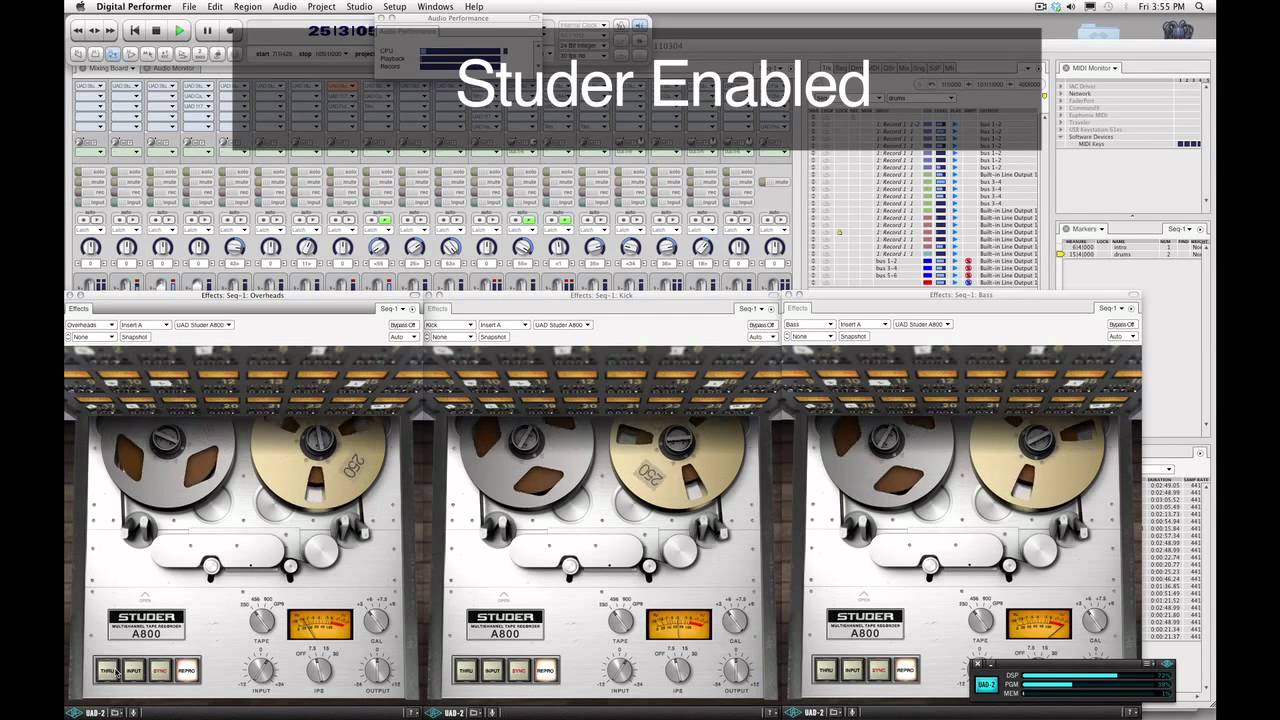
Task: Click the IPS speed knob on Kick Studer
Action: click(679, 670)
